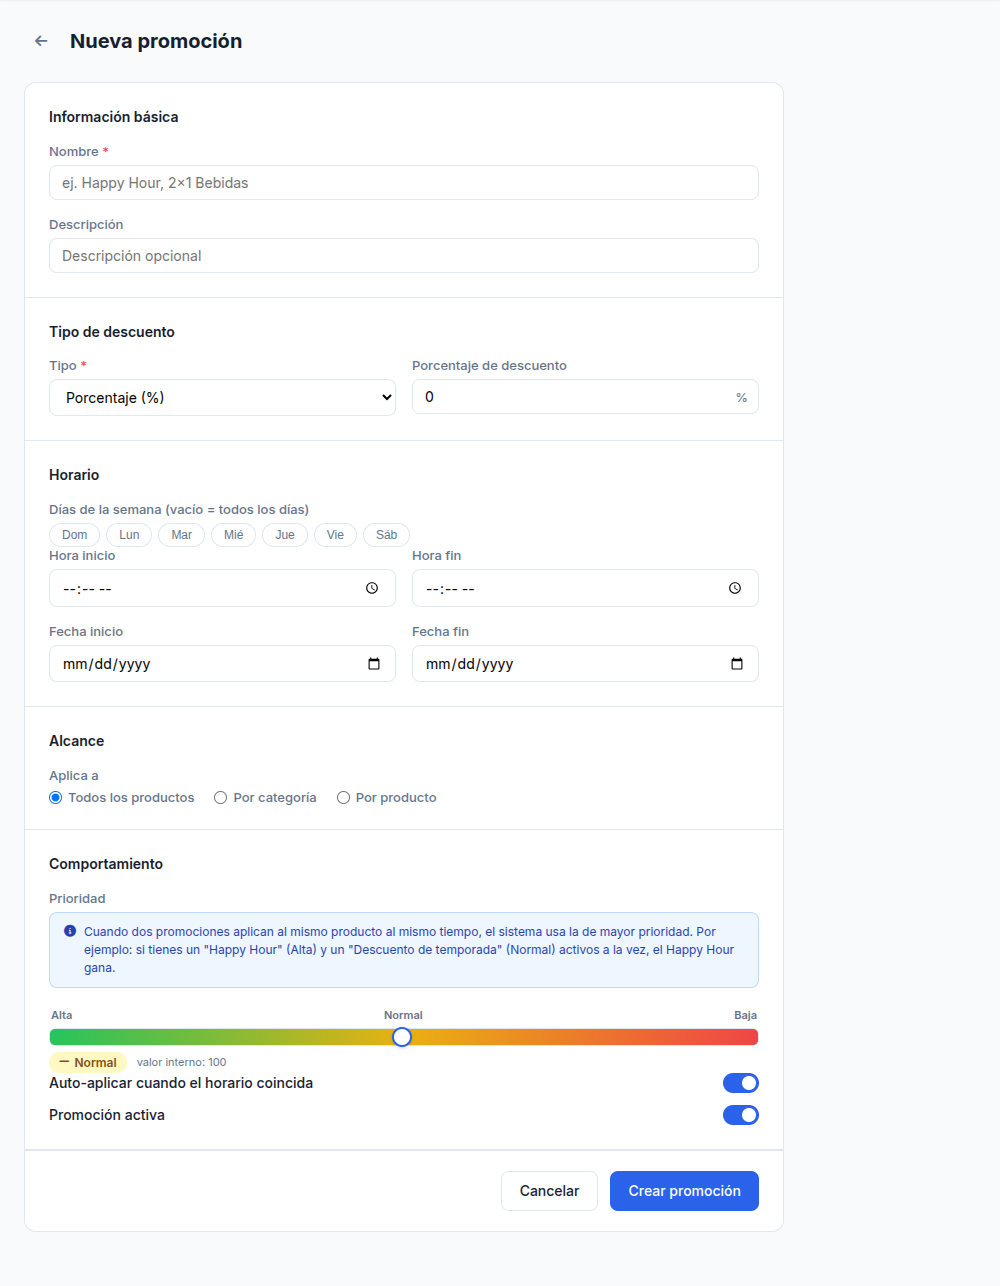Toggle the Mié weekday chip
The height and width of the screenshot is (1286, 1000).
click(234, 535)
